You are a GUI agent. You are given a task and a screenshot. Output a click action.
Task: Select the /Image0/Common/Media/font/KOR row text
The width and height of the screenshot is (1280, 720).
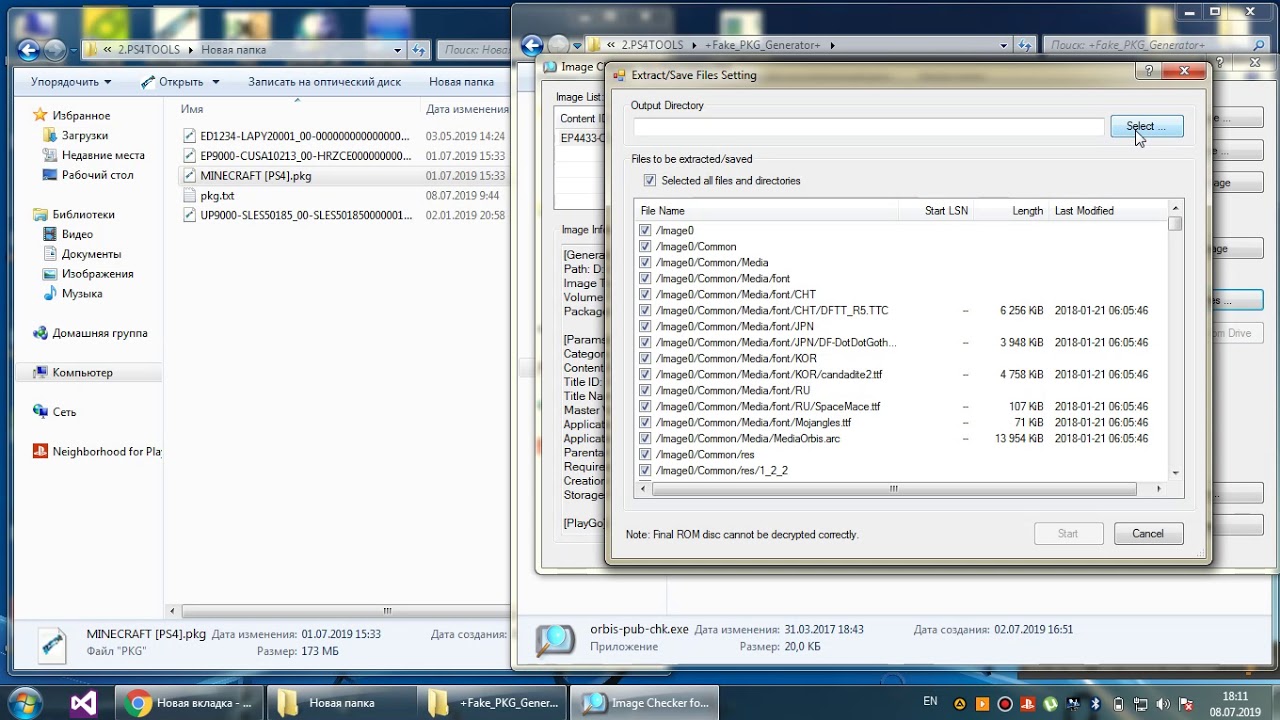(x=736, y=359)
